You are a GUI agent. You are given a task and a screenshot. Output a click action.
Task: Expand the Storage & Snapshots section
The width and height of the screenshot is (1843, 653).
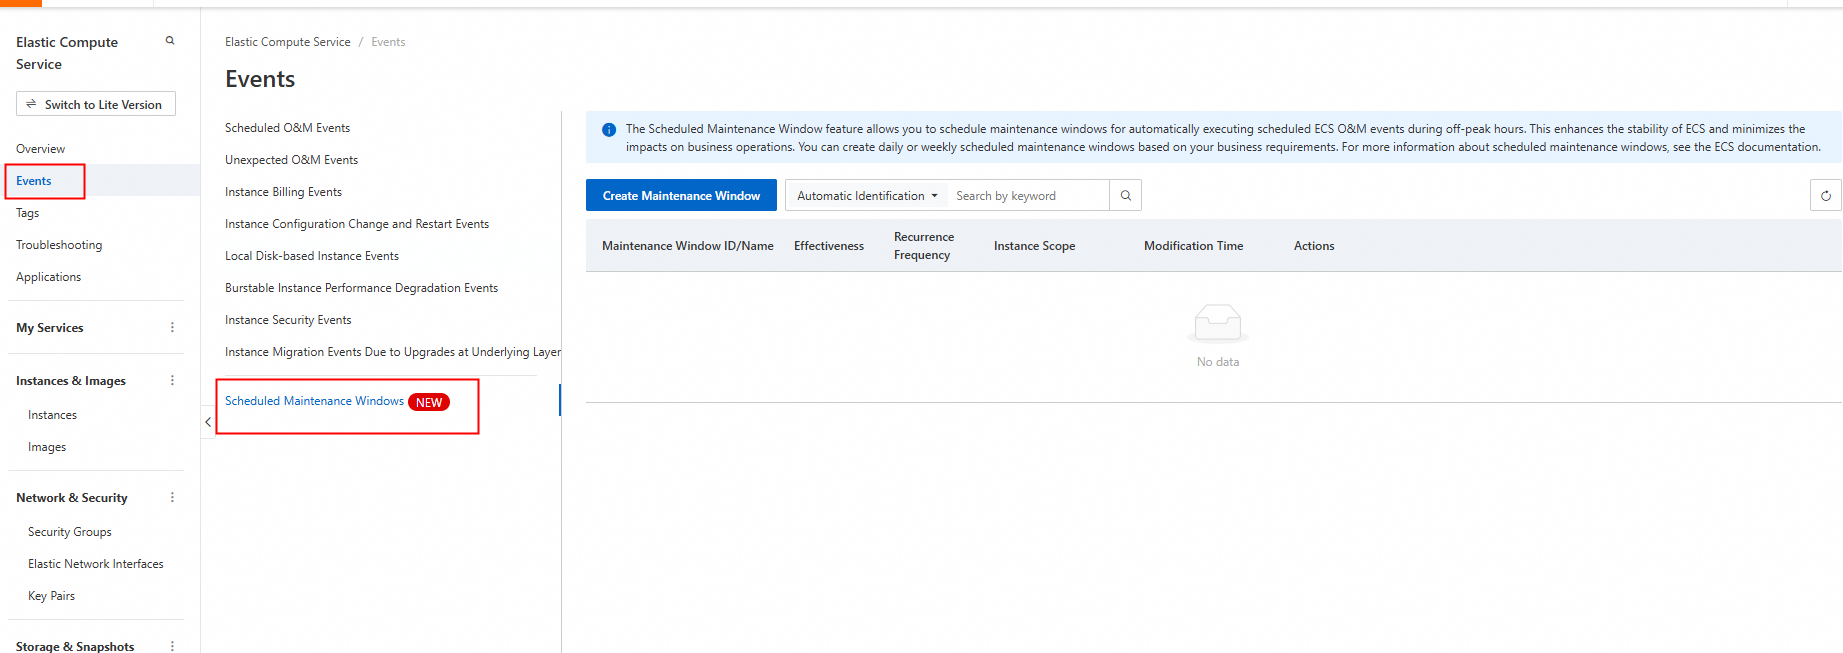[x=75, y=647]
